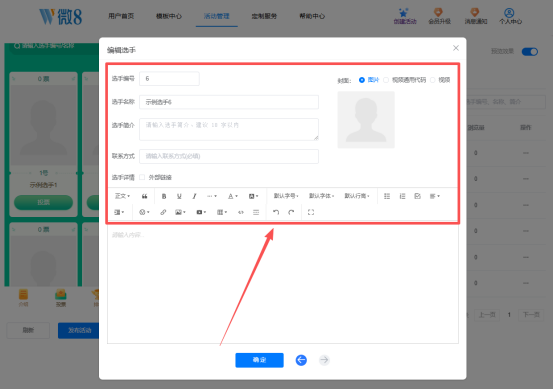554x390 pixels.
Task: Insert a bulleted list in the editor
Action: (x=387, y=196)
